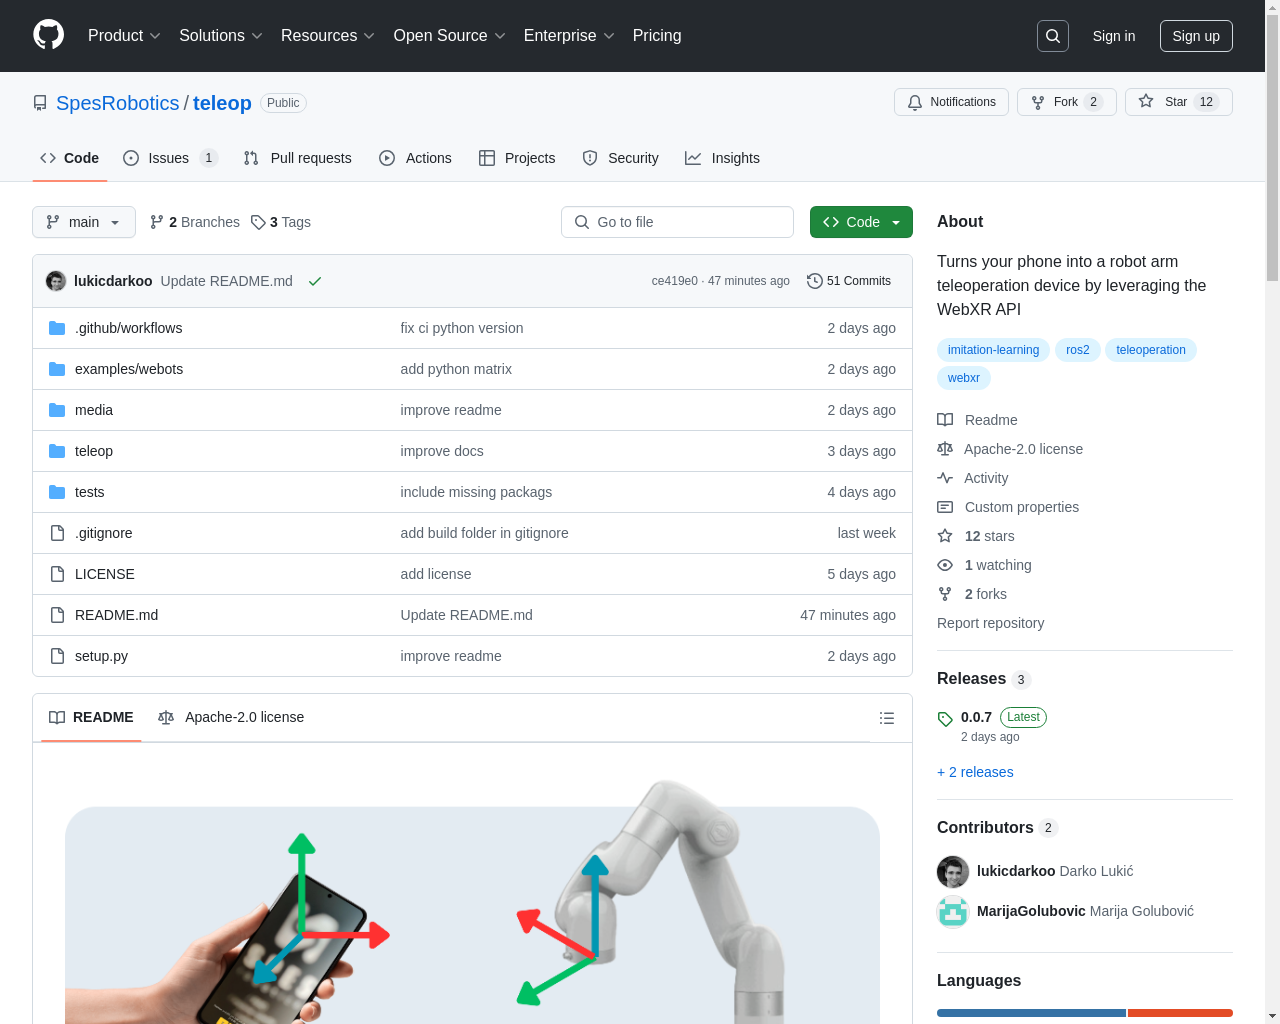Viewport: 1280px width, 1024px height.
Task: Select the Apache-2.0 license tab
Action: pyautogui.click(x=231, y=717)
